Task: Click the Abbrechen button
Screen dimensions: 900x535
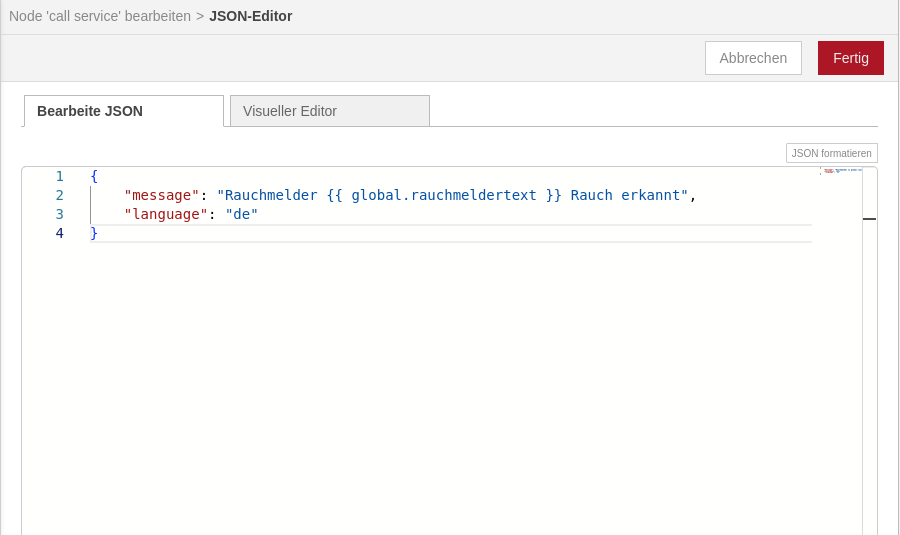Action: click(x=753, y=58)
